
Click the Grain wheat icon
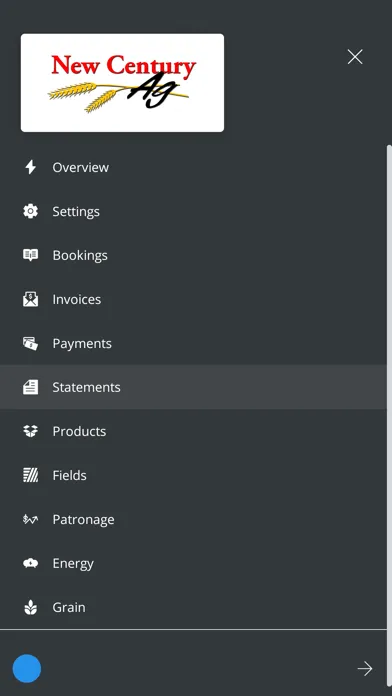coord(30,607)
